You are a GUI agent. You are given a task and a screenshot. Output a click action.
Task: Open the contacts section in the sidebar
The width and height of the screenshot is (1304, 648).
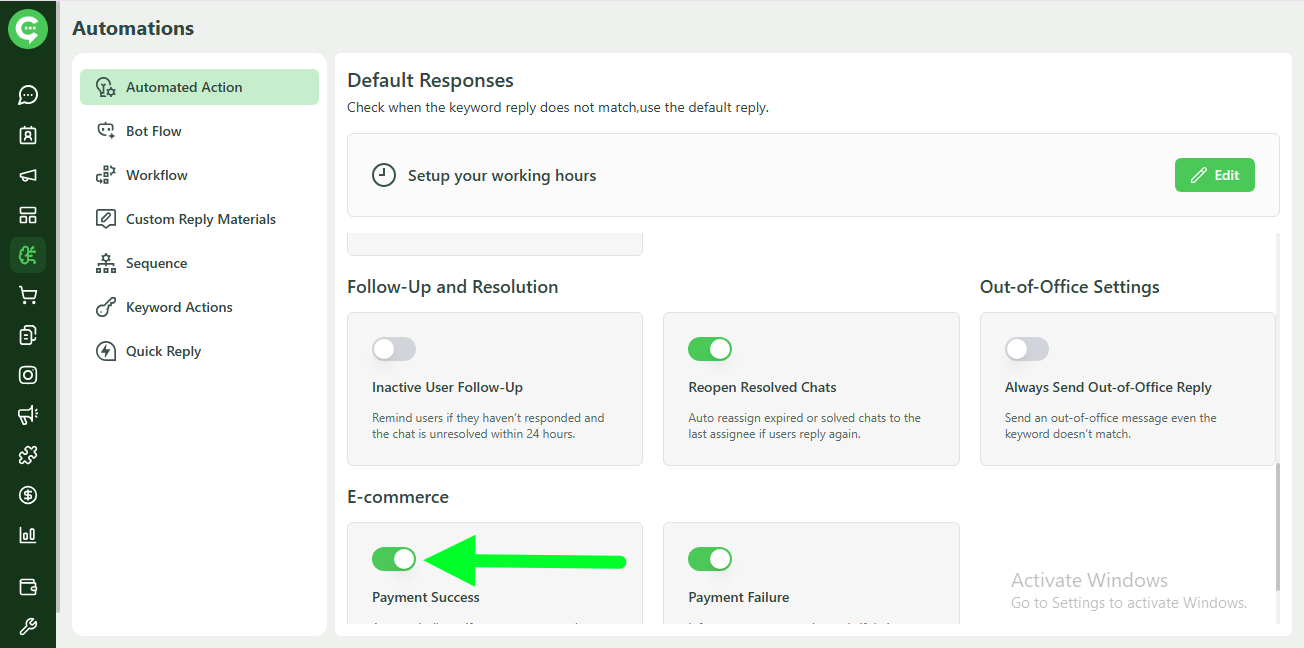click(x=27, y=135)
